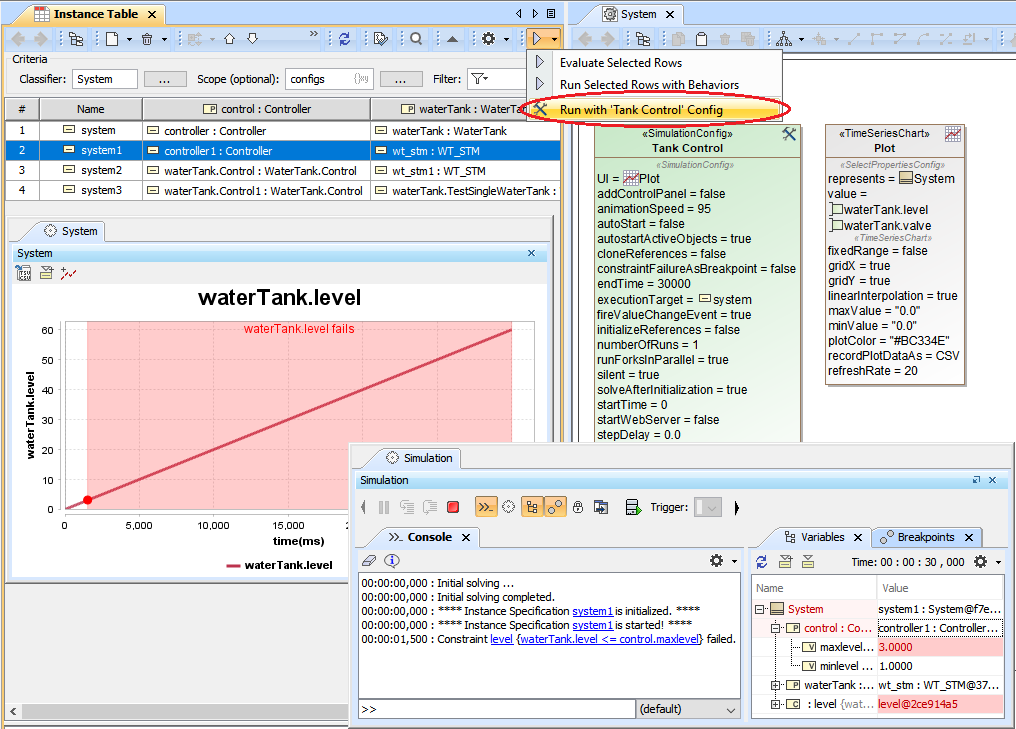Click the refresh icon in Instance Table toolbar
Screen dimensions: 1016x729
[344, 39]
